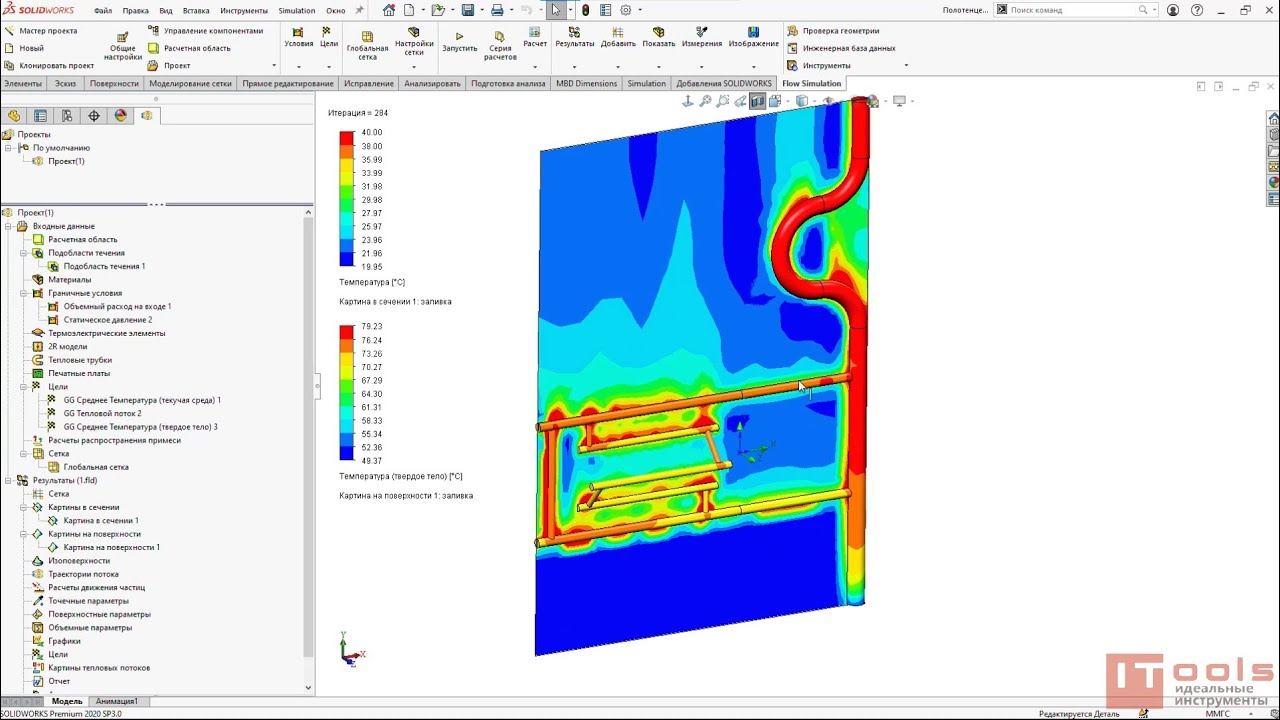Open the Simulation menu in menu bar
This screenshot has width=1280, height=720.
click(x=297, y=10)
